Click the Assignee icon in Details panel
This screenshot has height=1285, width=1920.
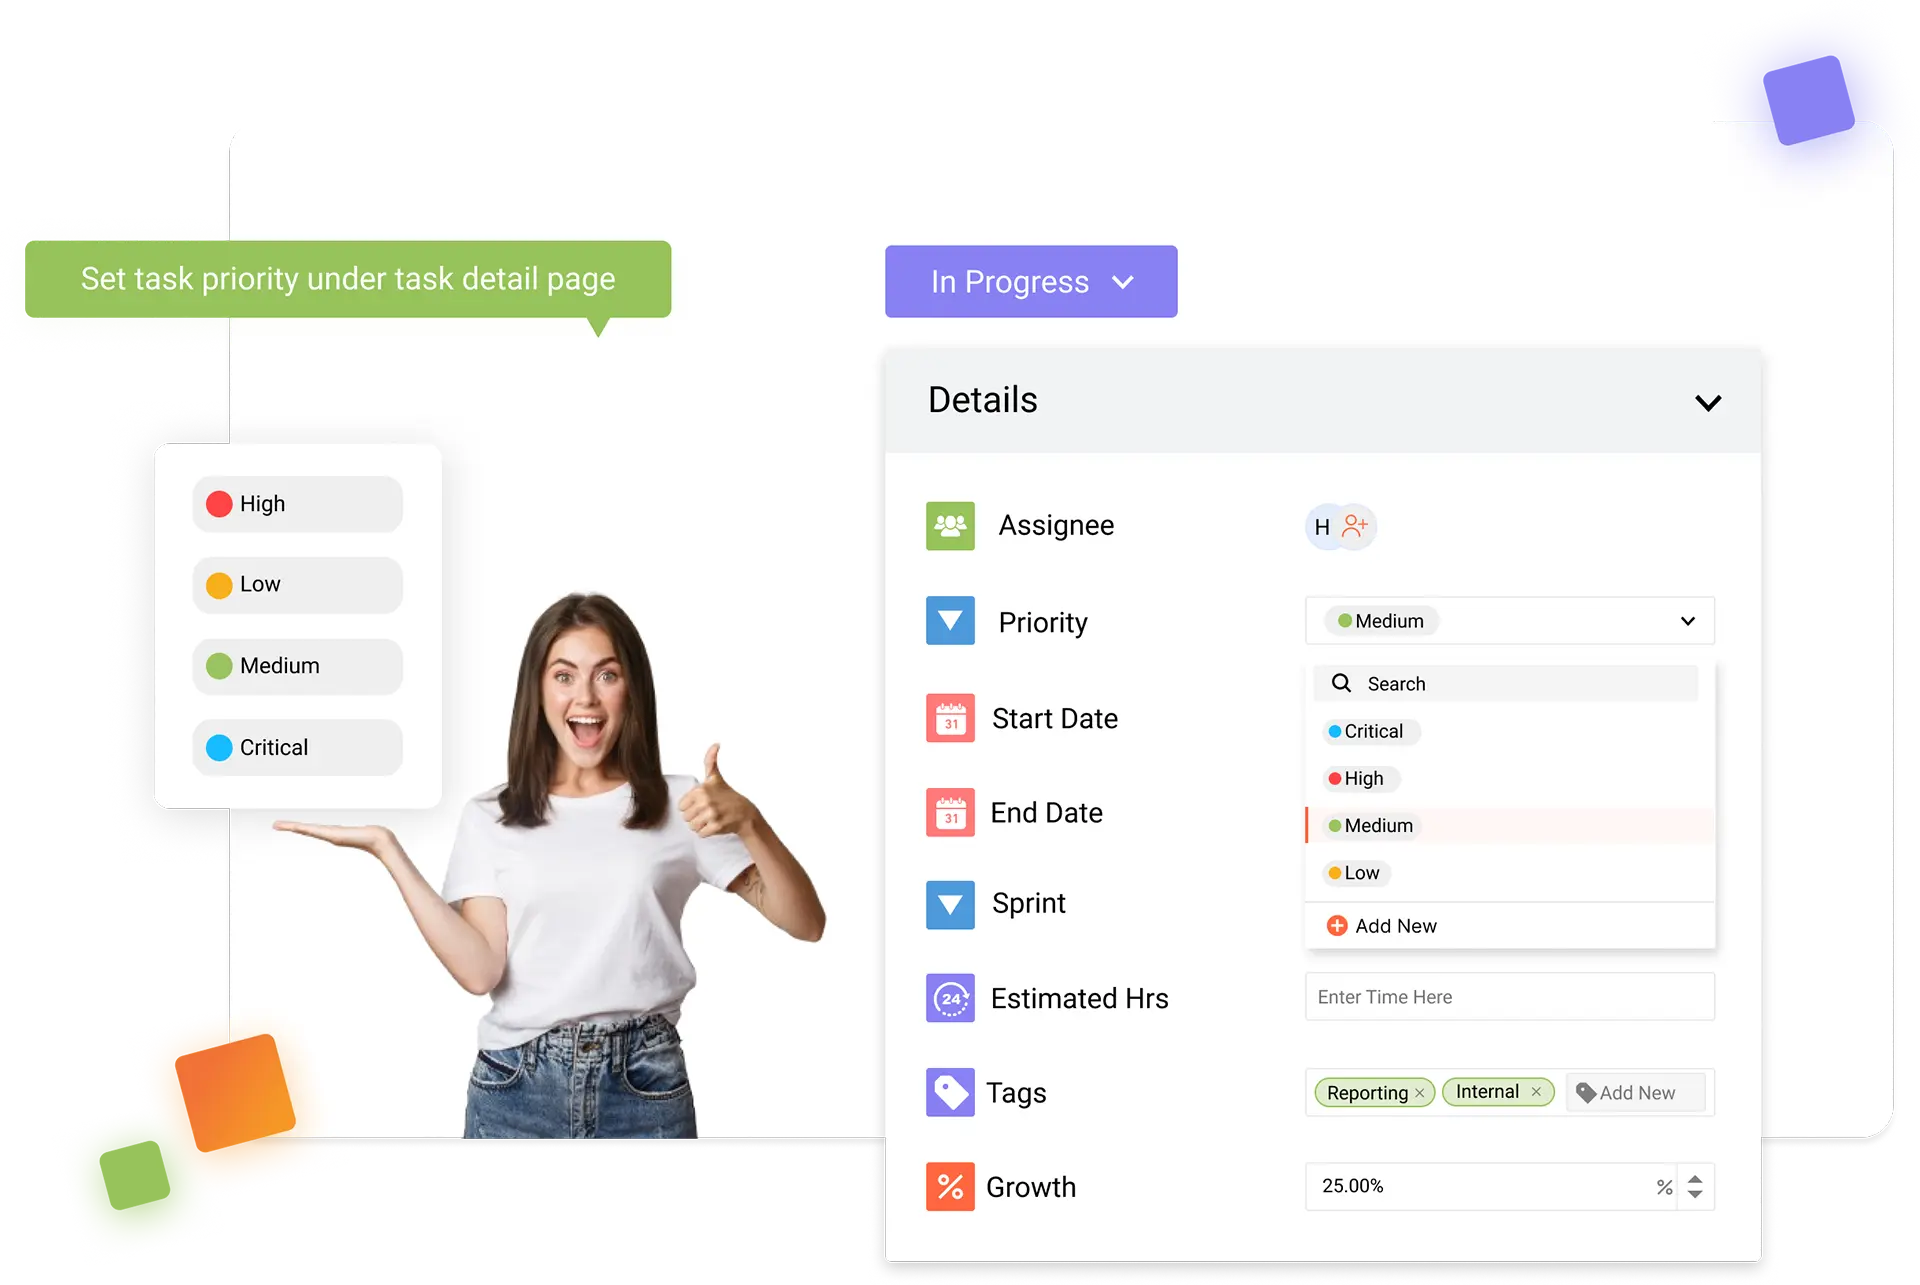coord(948,526)
